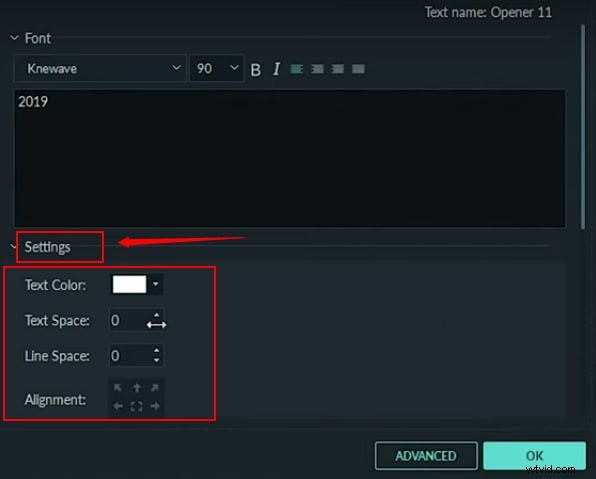Viewport: 596px width, 479px height.
Task: Center align the text
Action: click(317, 69)
